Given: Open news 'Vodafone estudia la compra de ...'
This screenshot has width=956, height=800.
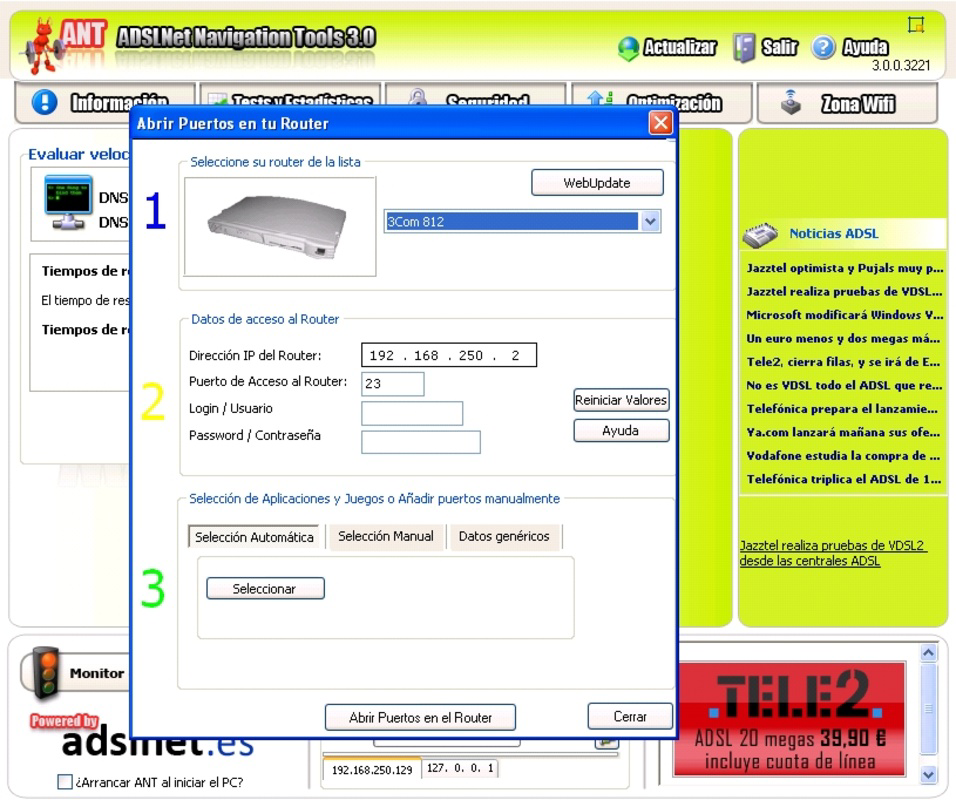Looking at the screenshot, I should (843, 456).
